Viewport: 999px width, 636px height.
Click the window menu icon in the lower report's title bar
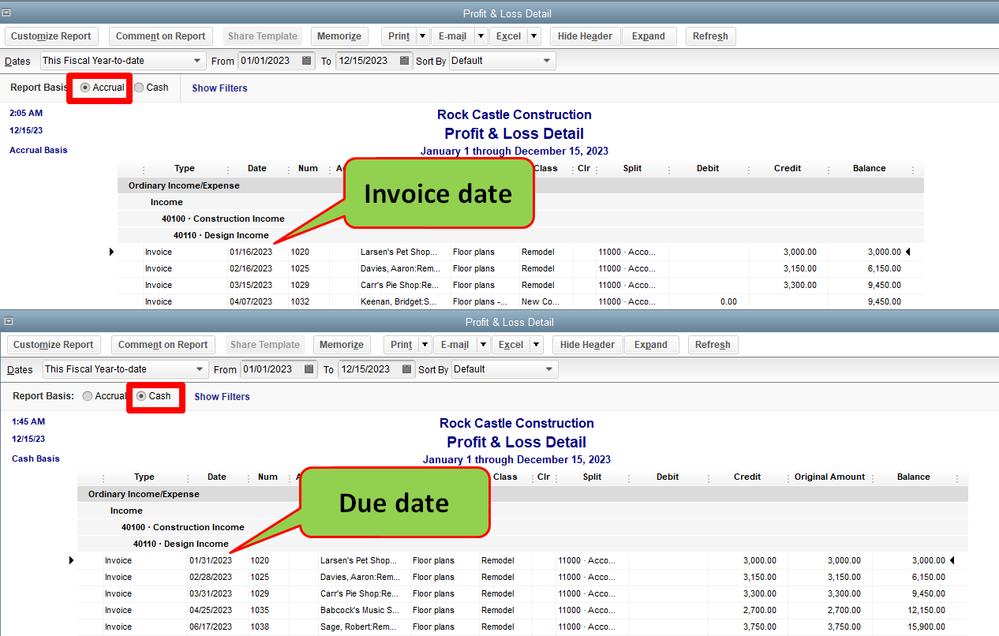[x=8, y=322]
